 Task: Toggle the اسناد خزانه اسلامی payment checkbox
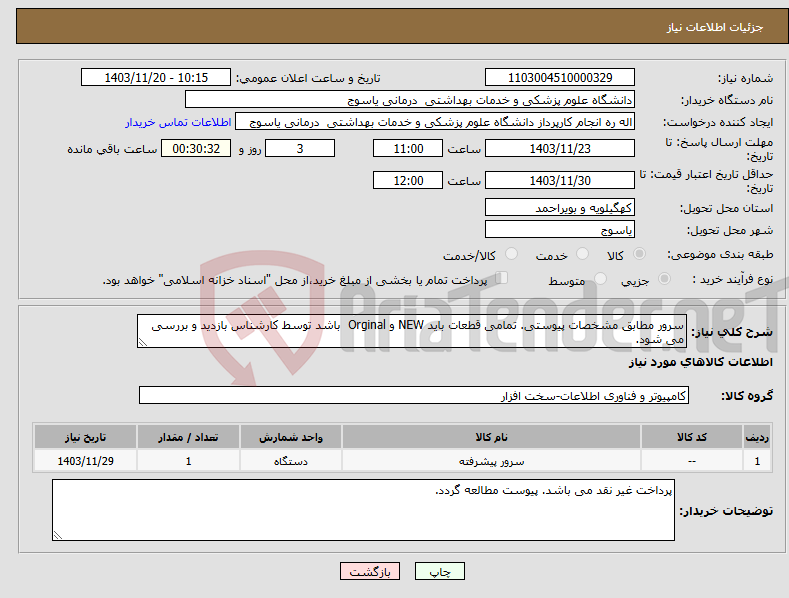point(502,278)
